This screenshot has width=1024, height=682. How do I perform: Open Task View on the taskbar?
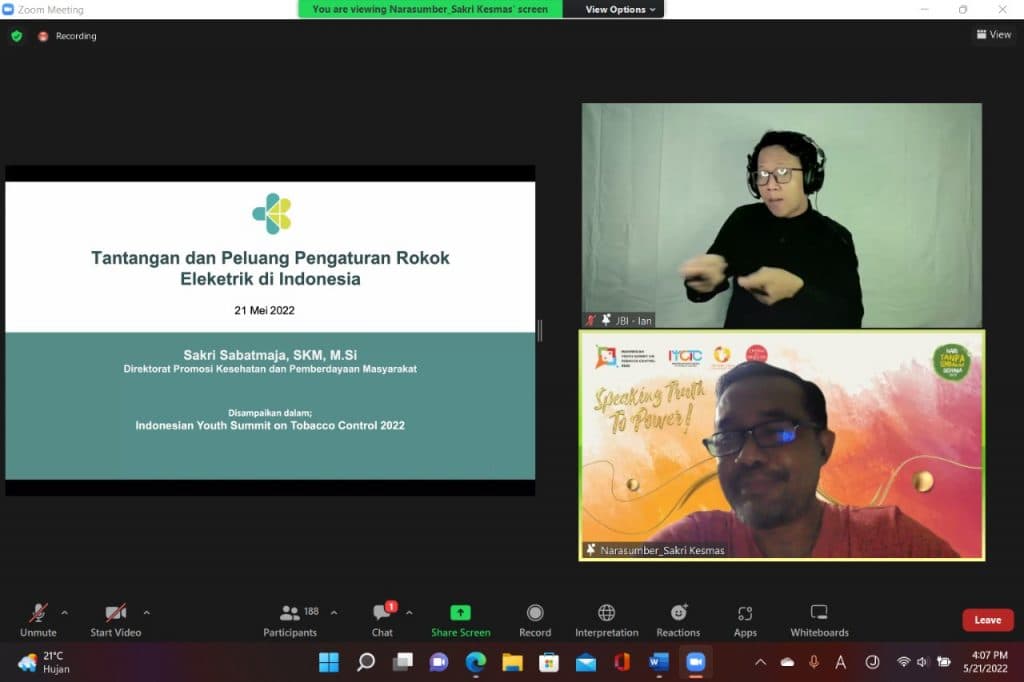(402, 662)
